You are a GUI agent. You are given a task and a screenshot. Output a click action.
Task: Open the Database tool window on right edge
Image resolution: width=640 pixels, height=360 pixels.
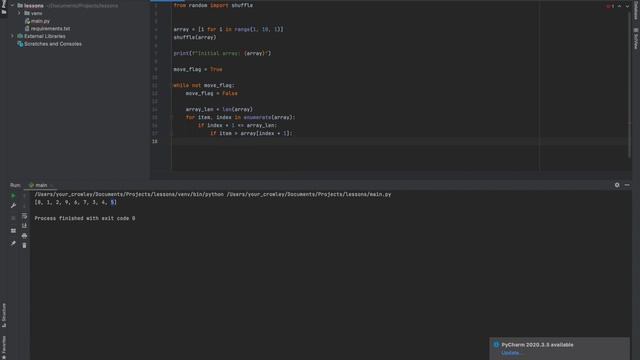tap(636, 10)
